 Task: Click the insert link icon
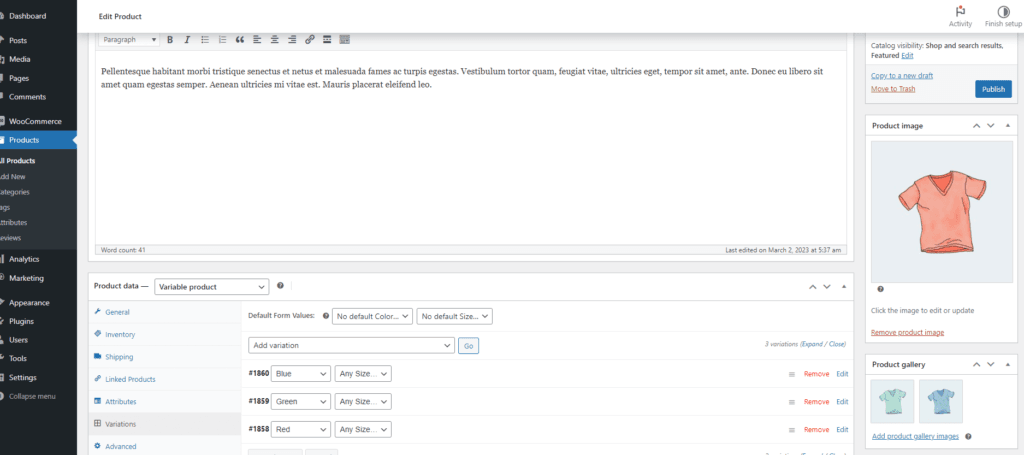pos(310,40)
